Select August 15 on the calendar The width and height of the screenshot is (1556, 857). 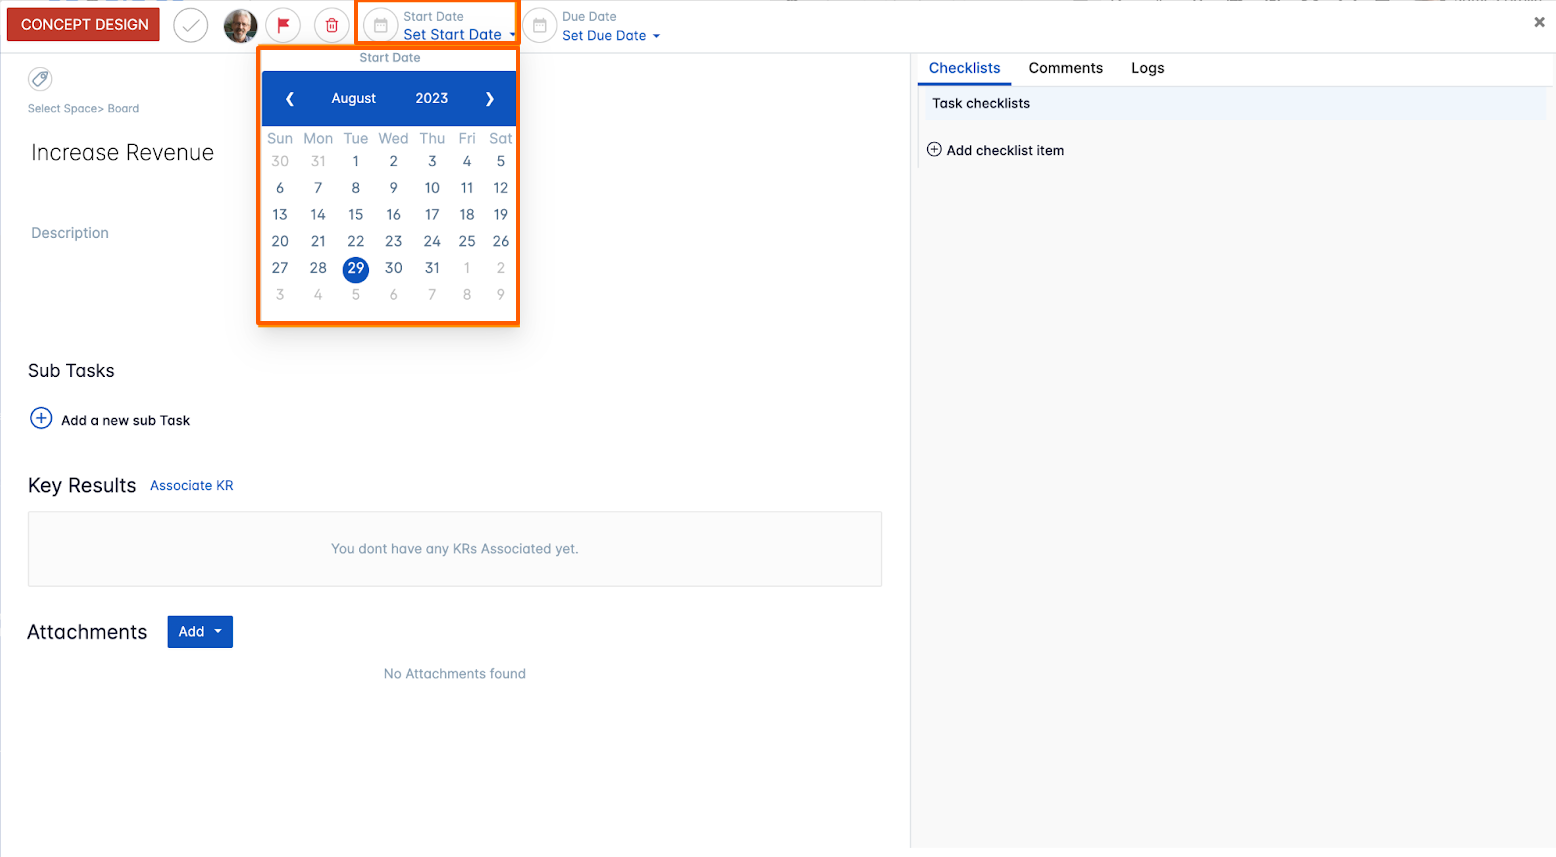(x=355, y=214)
